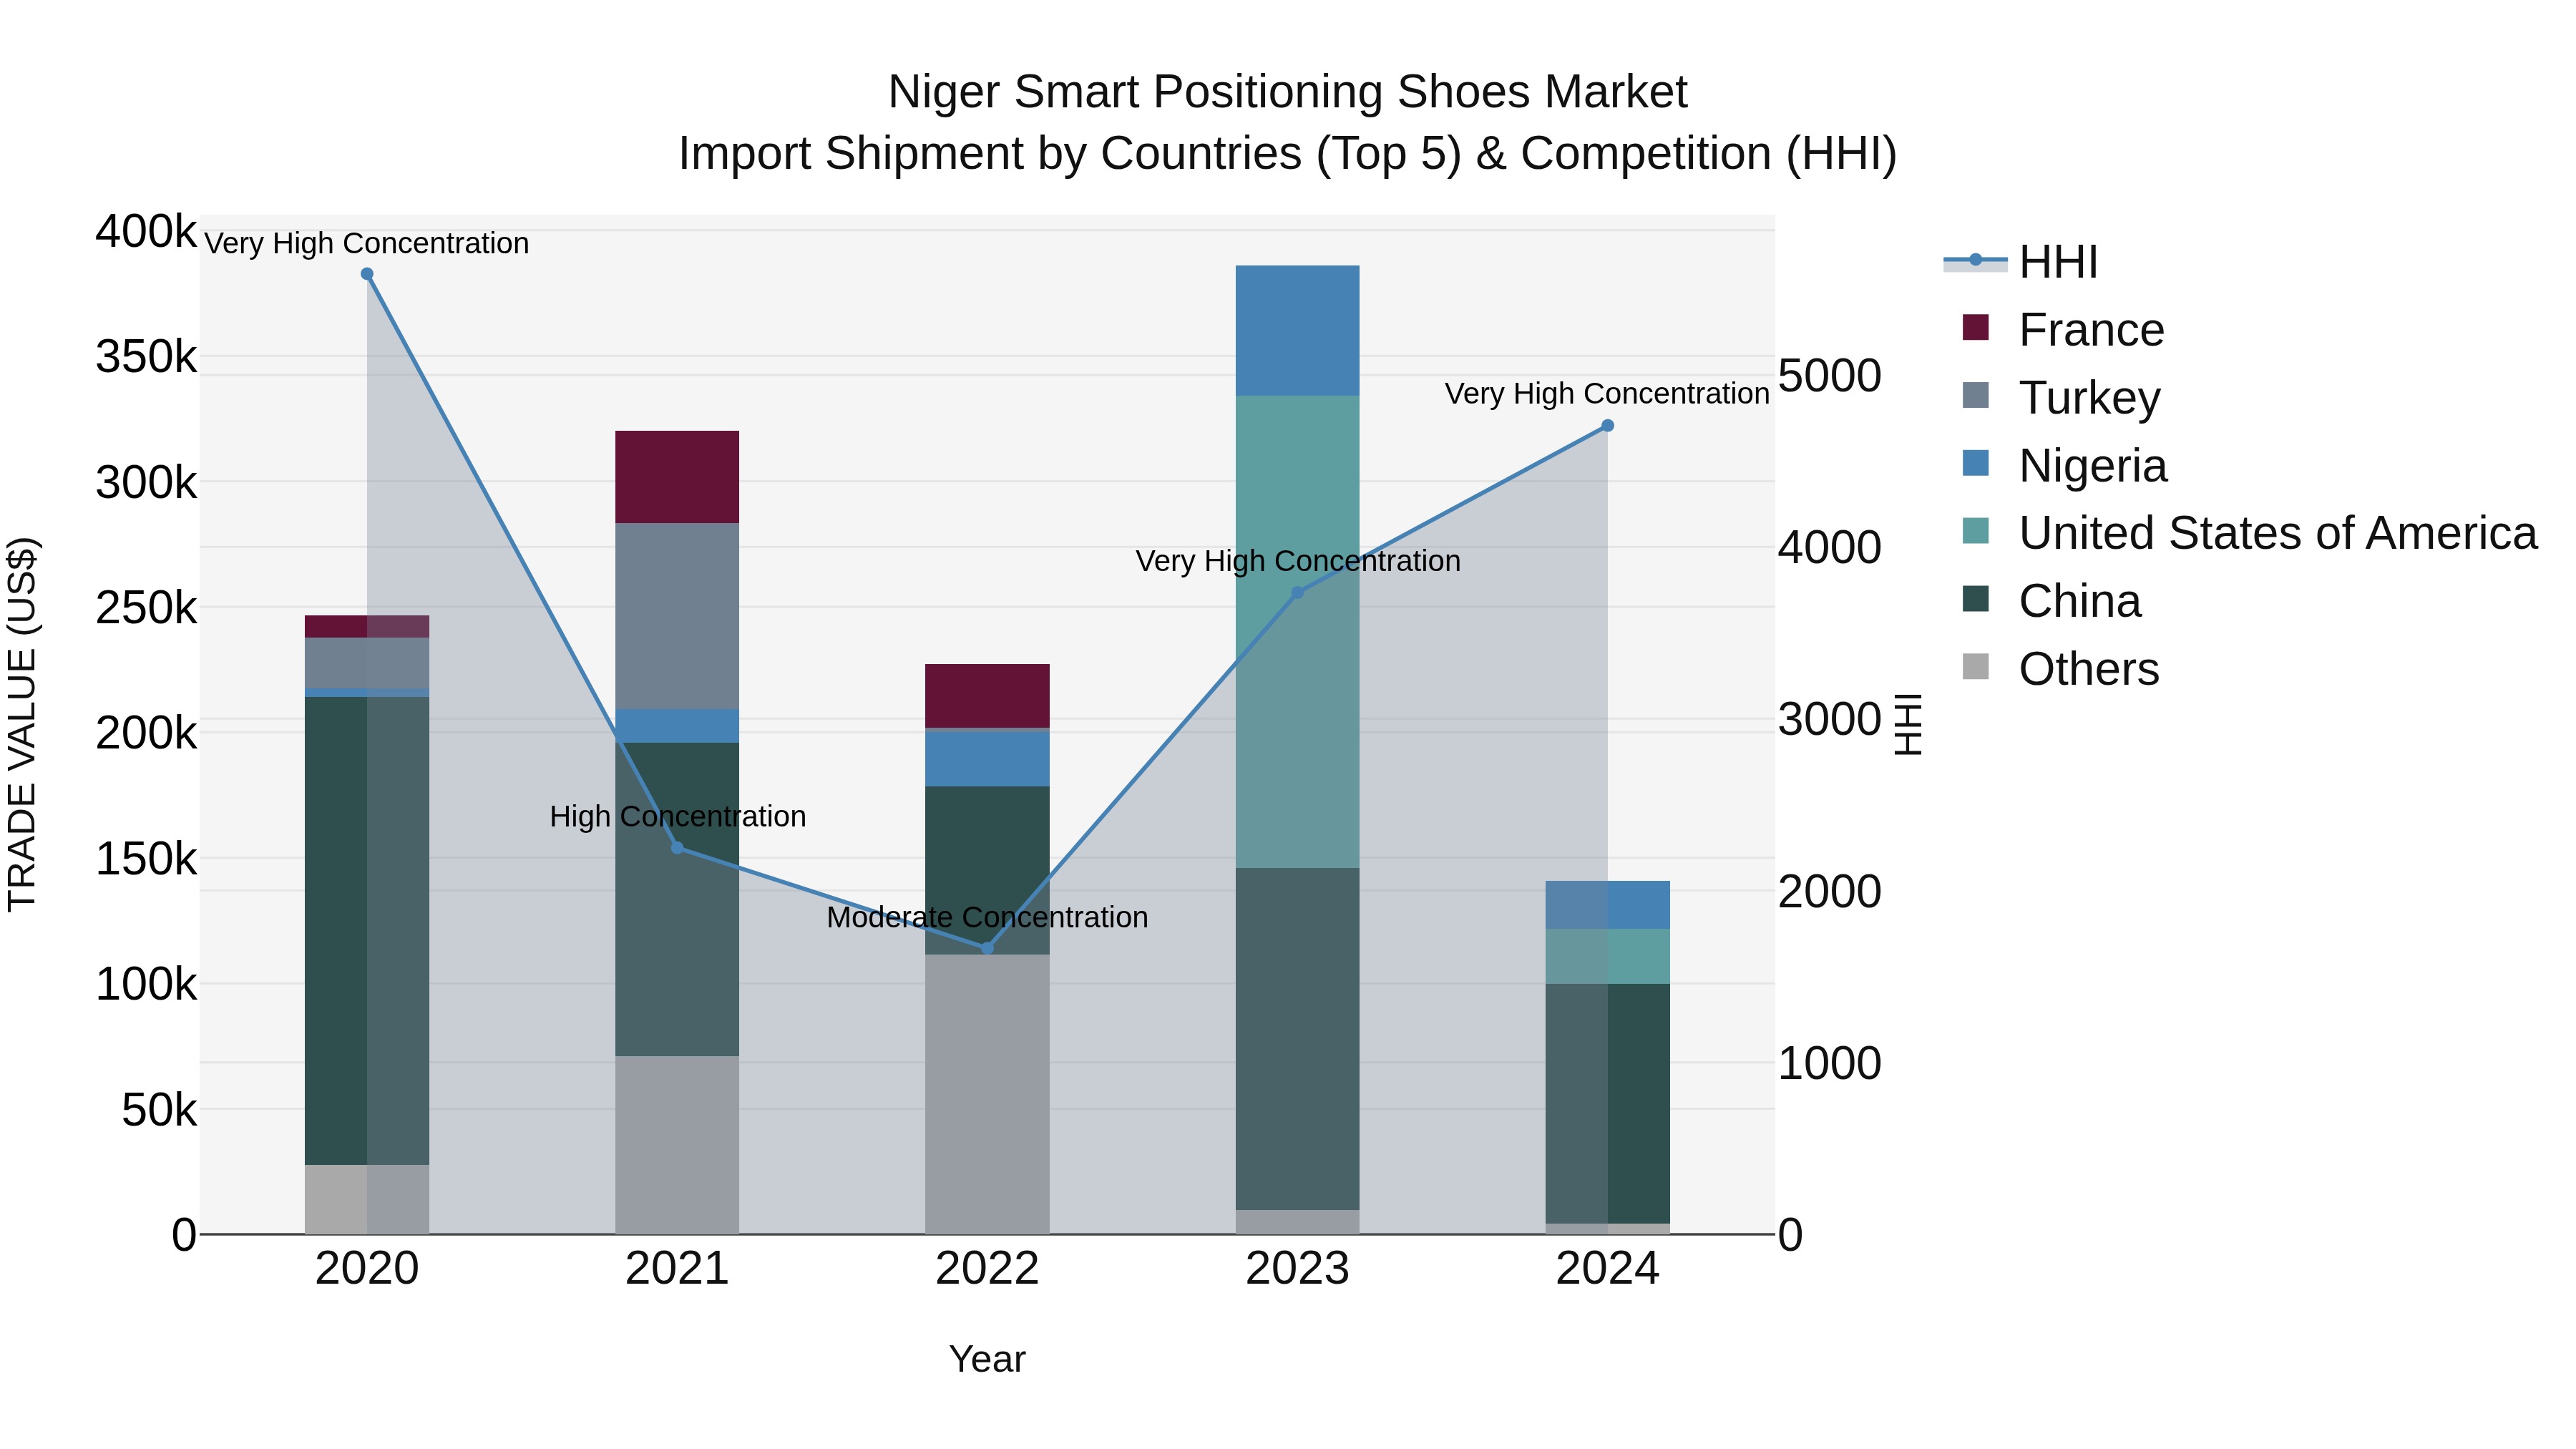Click the France maroon legend swatch
This screenshot has width=2576, height=1449.
(x=1976, y=327)
